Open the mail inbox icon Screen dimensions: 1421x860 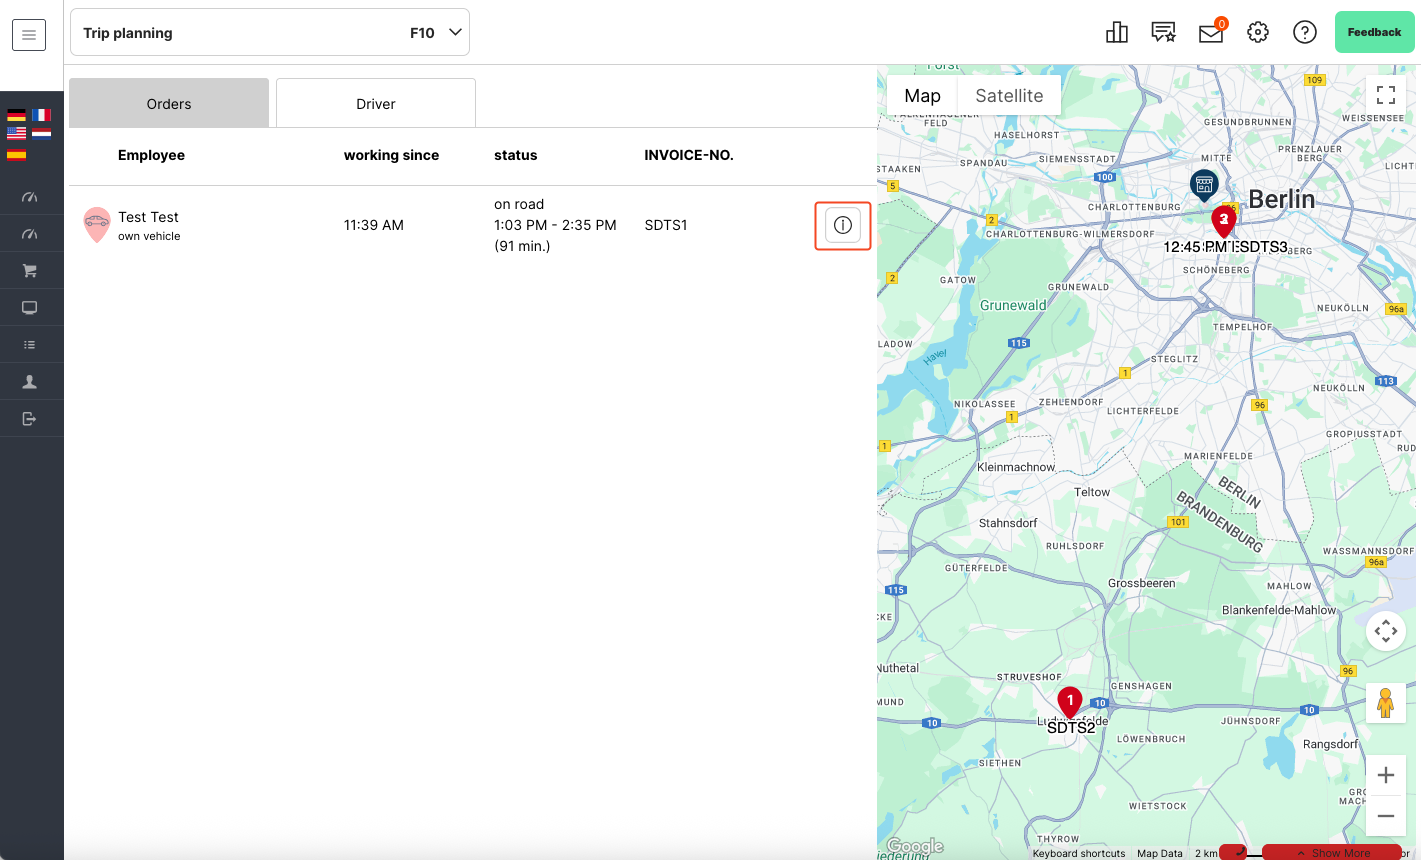1211,32
